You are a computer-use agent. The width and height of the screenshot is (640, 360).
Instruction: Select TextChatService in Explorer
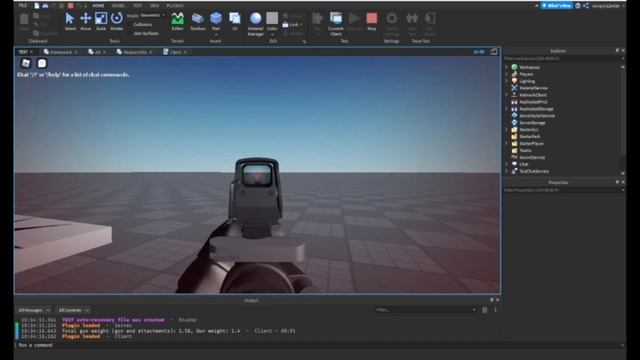pos(533,171)
